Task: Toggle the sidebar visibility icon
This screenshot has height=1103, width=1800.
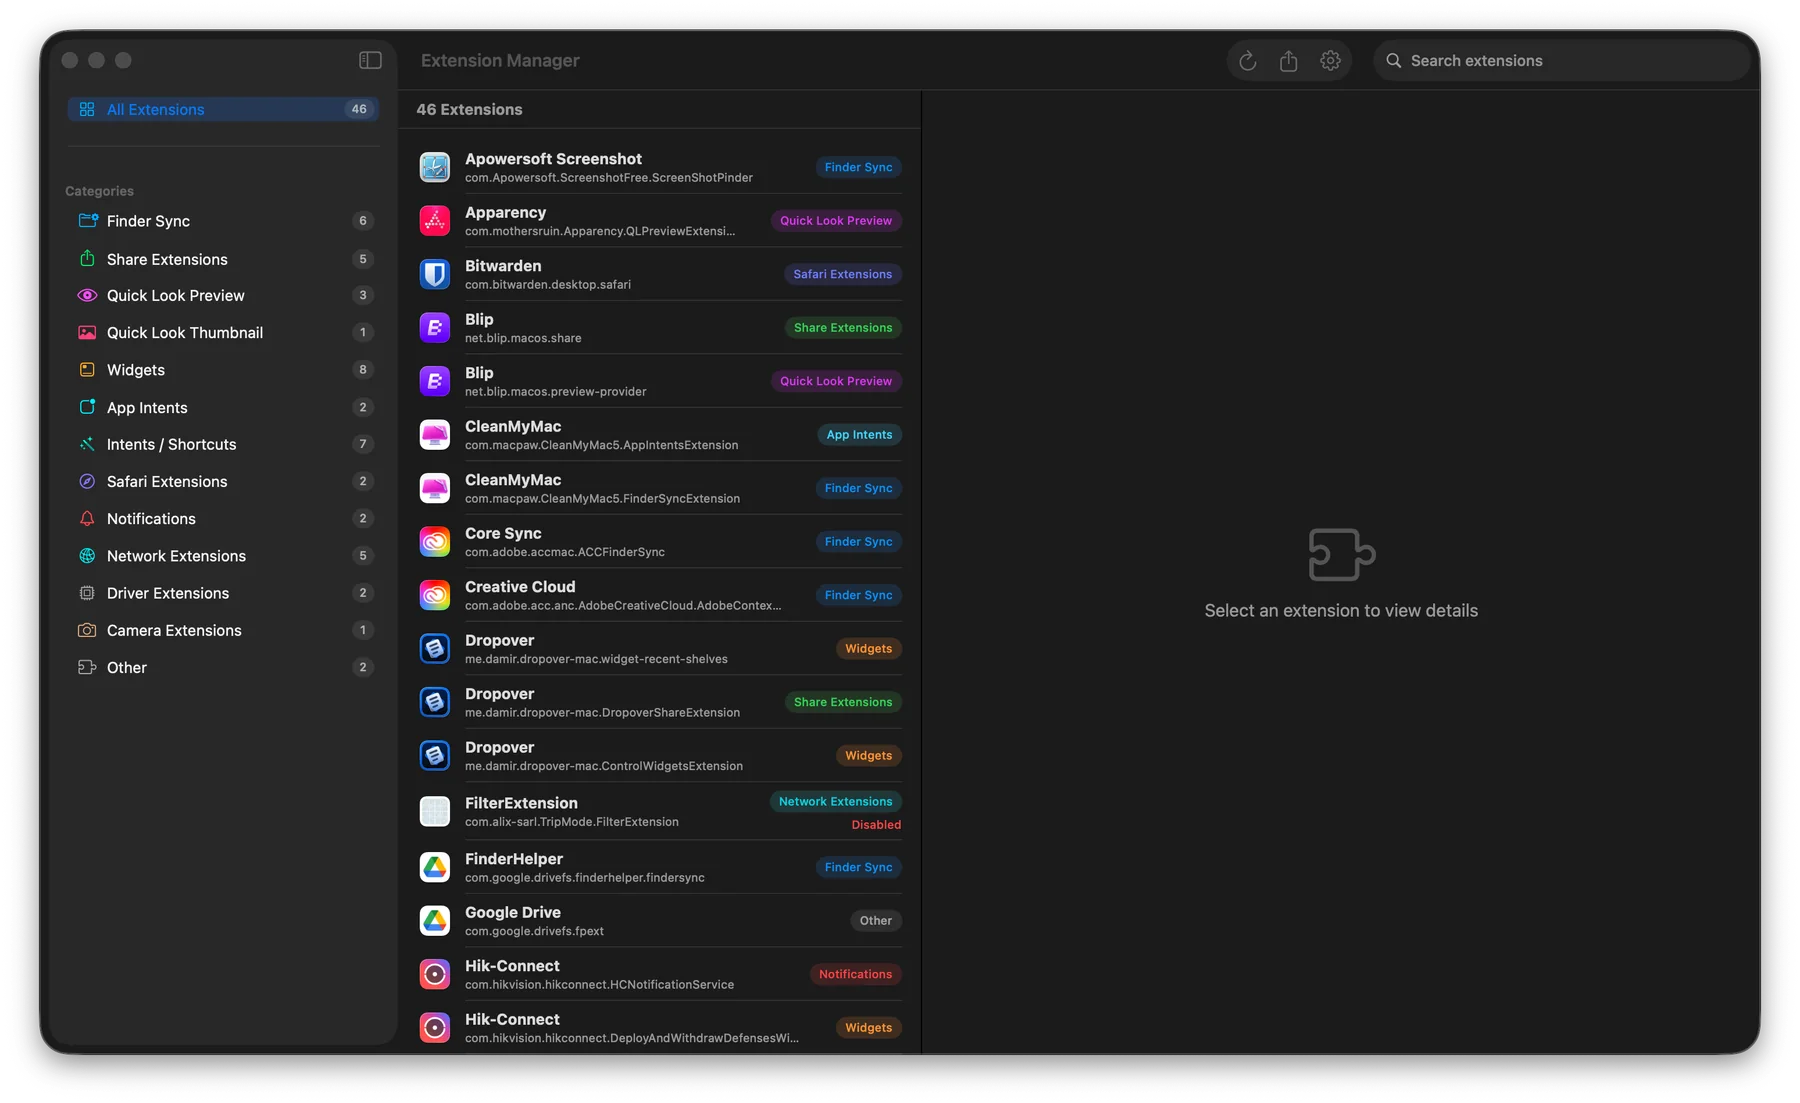Action: pyautogui.click(x=370, y=60)
